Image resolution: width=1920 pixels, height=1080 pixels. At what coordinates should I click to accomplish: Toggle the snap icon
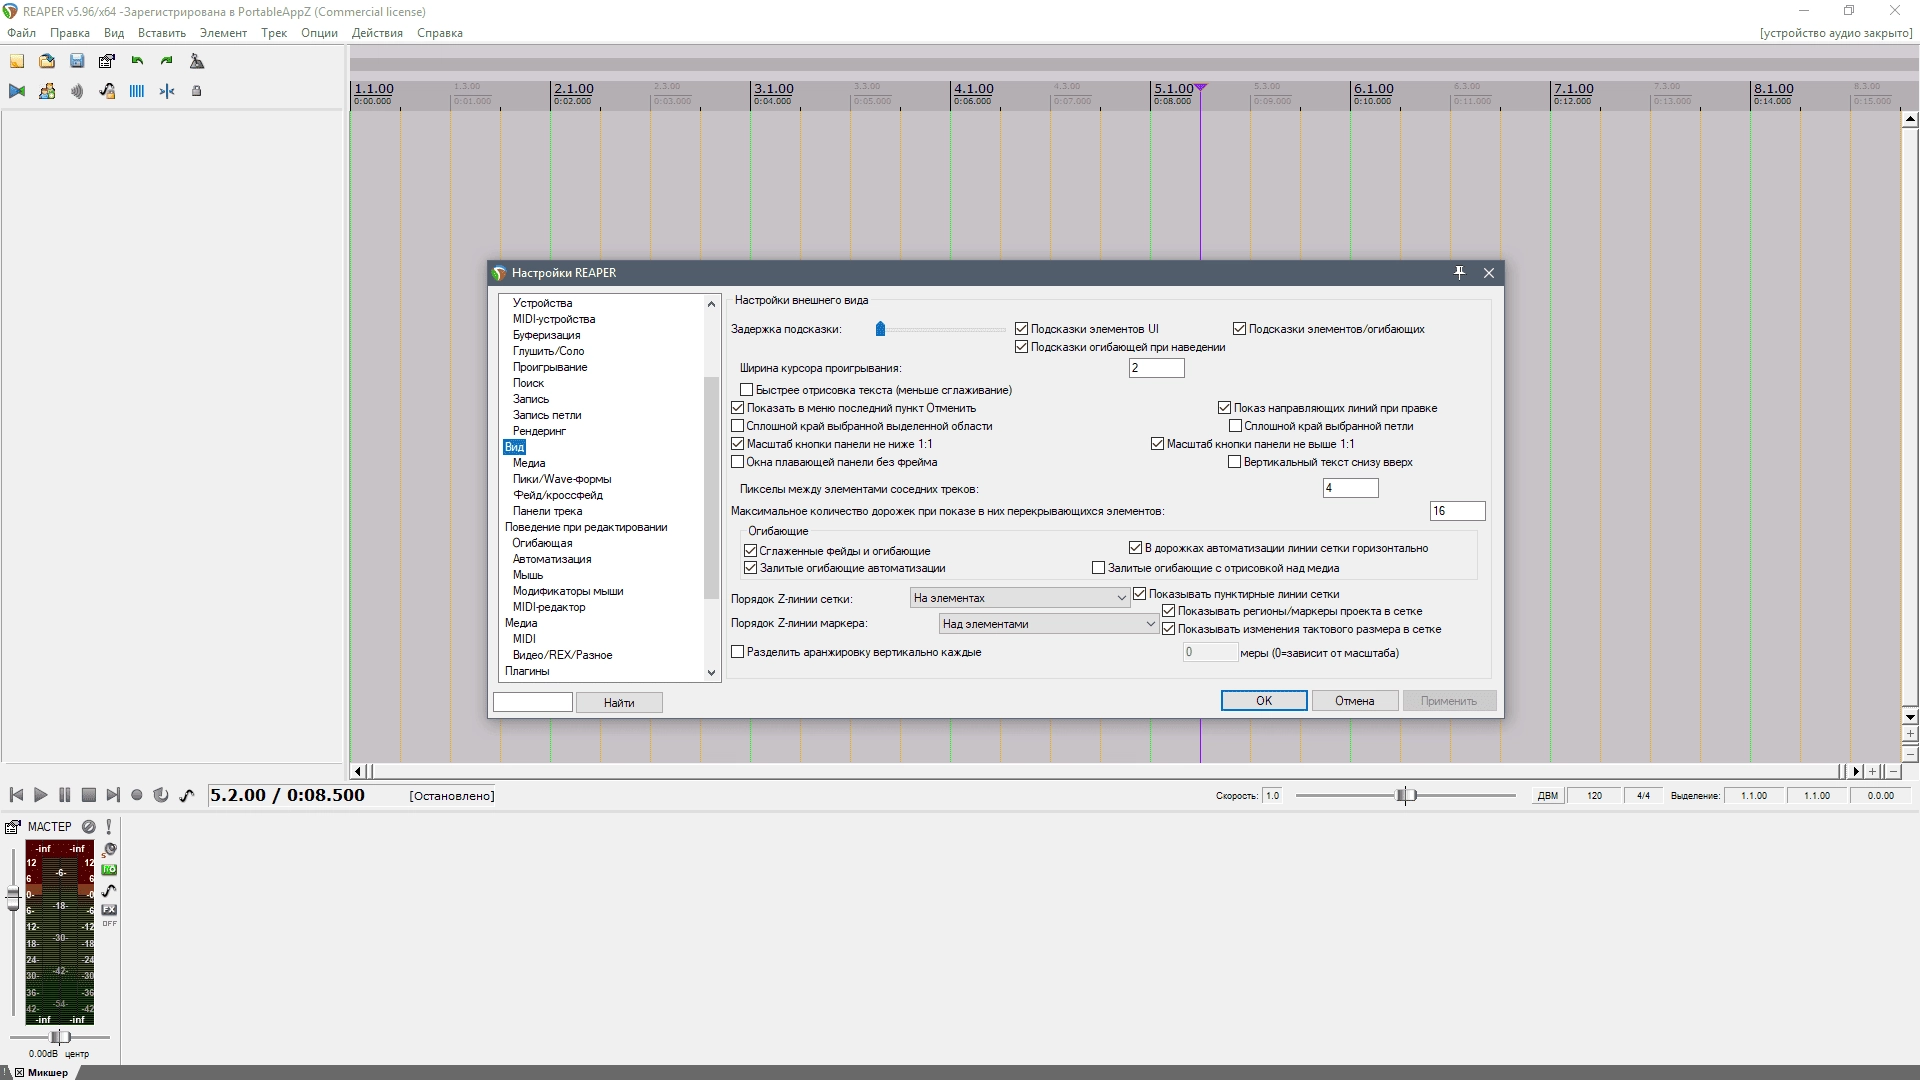point(167,91)
